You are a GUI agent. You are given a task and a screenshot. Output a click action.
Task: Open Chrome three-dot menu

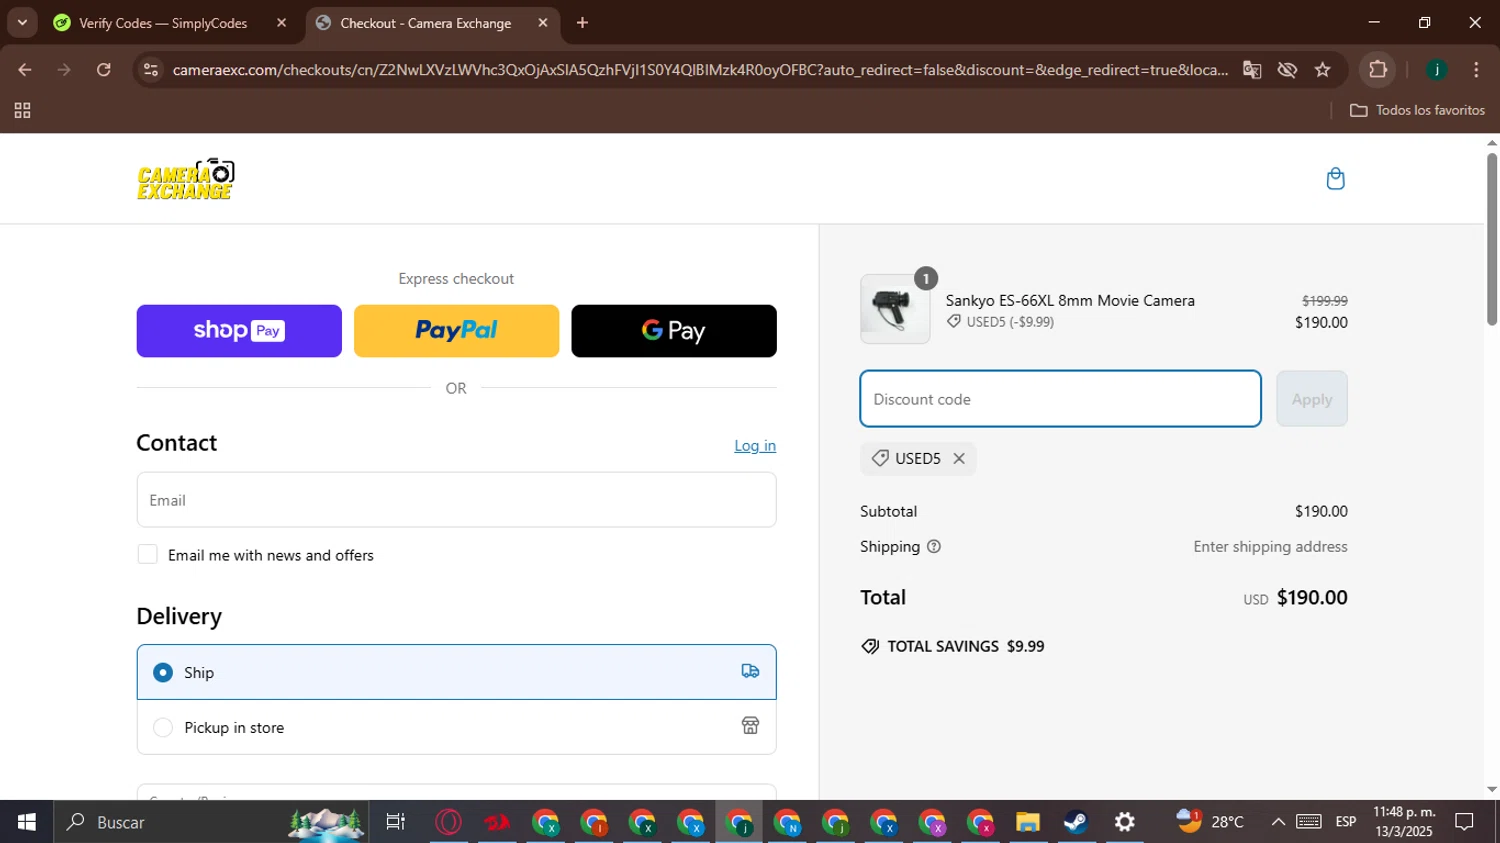(x=1476, y=70)
